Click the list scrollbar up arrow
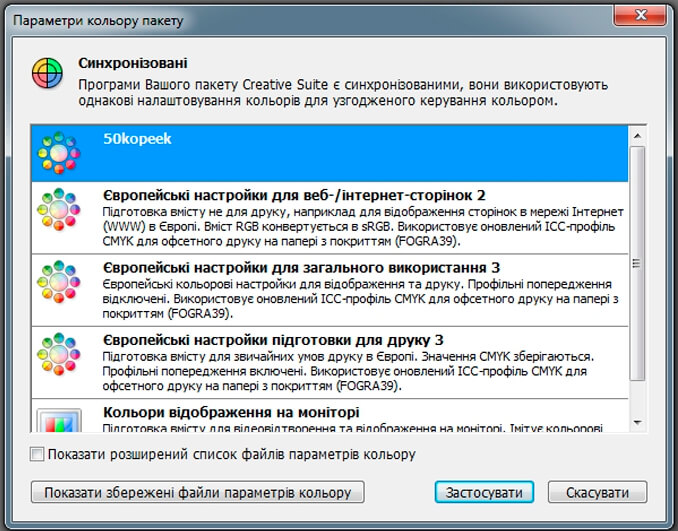This screenshot has height=531, width=678. tap(636, 133)
